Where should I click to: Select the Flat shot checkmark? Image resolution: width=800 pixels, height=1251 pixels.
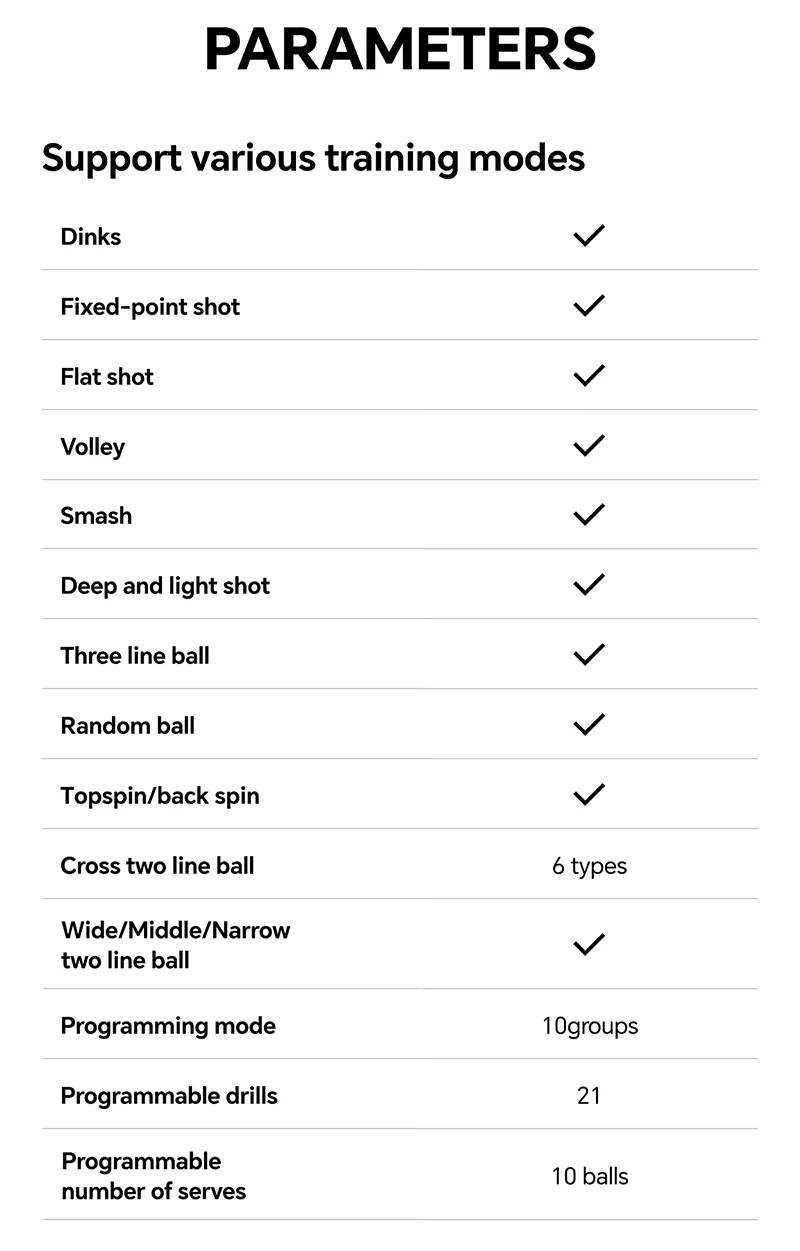[x=589, y=376]
